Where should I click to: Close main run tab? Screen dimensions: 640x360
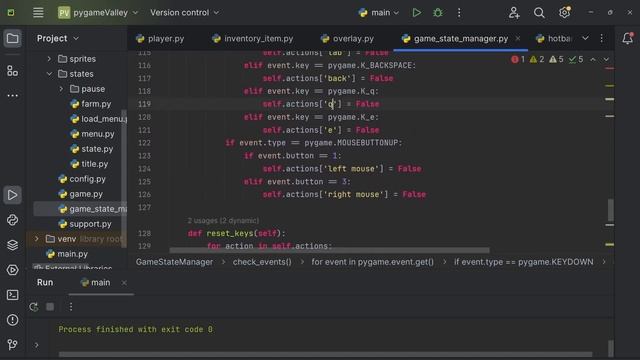pyautogui.click(x=124, y=282)
